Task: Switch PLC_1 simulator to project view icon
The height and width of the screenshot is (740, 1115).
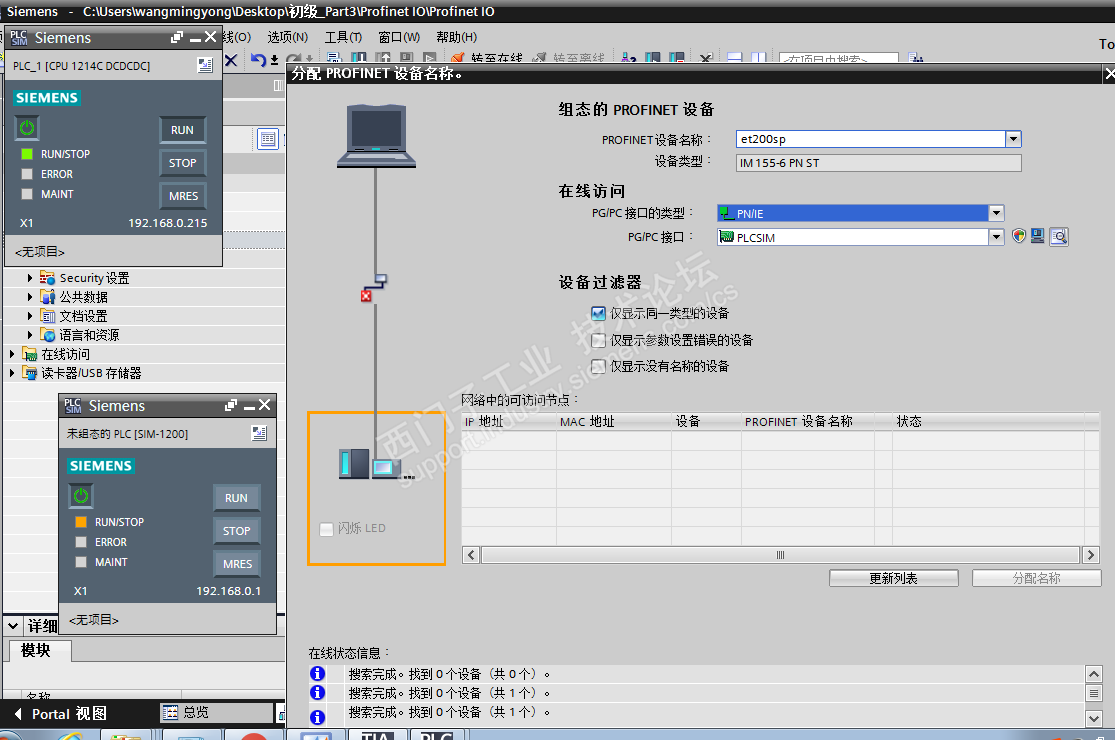Action: pyautogui.click(x=205, y=65)
